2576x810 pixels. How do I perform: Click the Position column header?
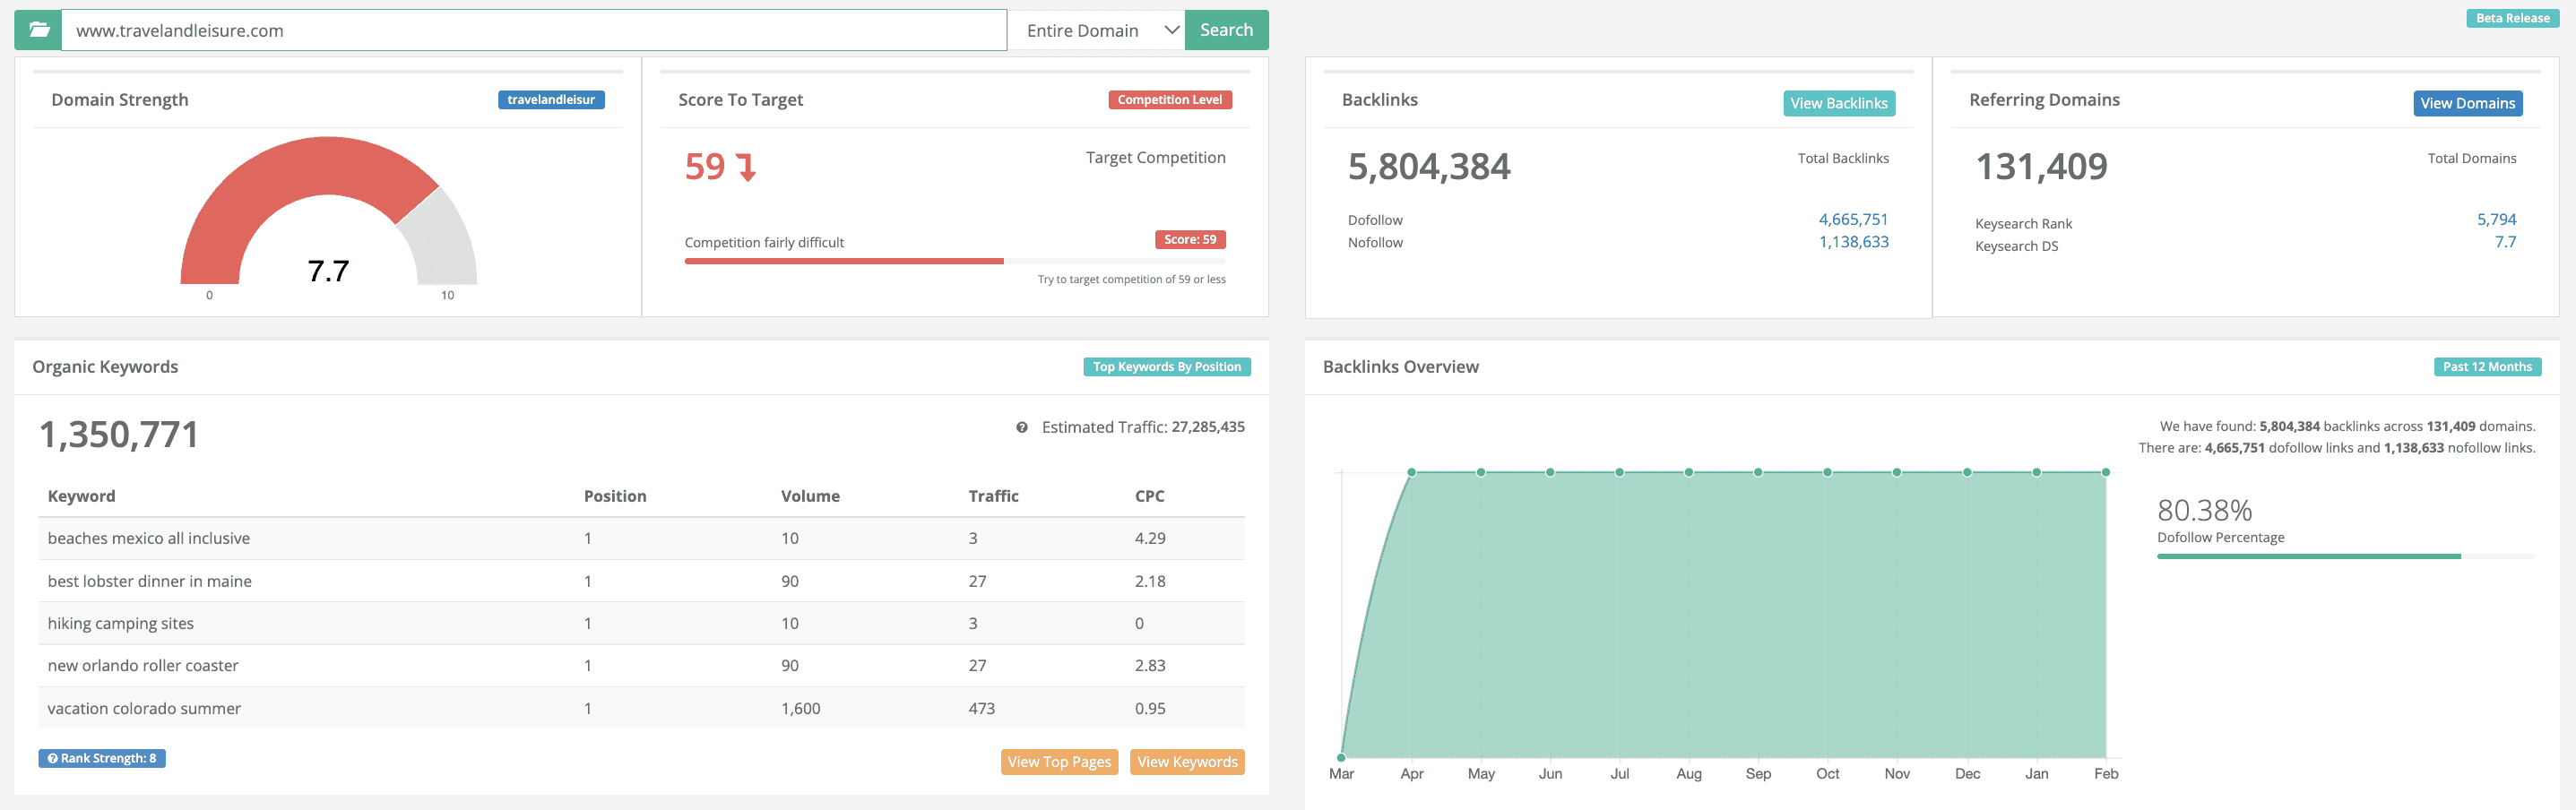pyautogui.click(x=615, y=496)
